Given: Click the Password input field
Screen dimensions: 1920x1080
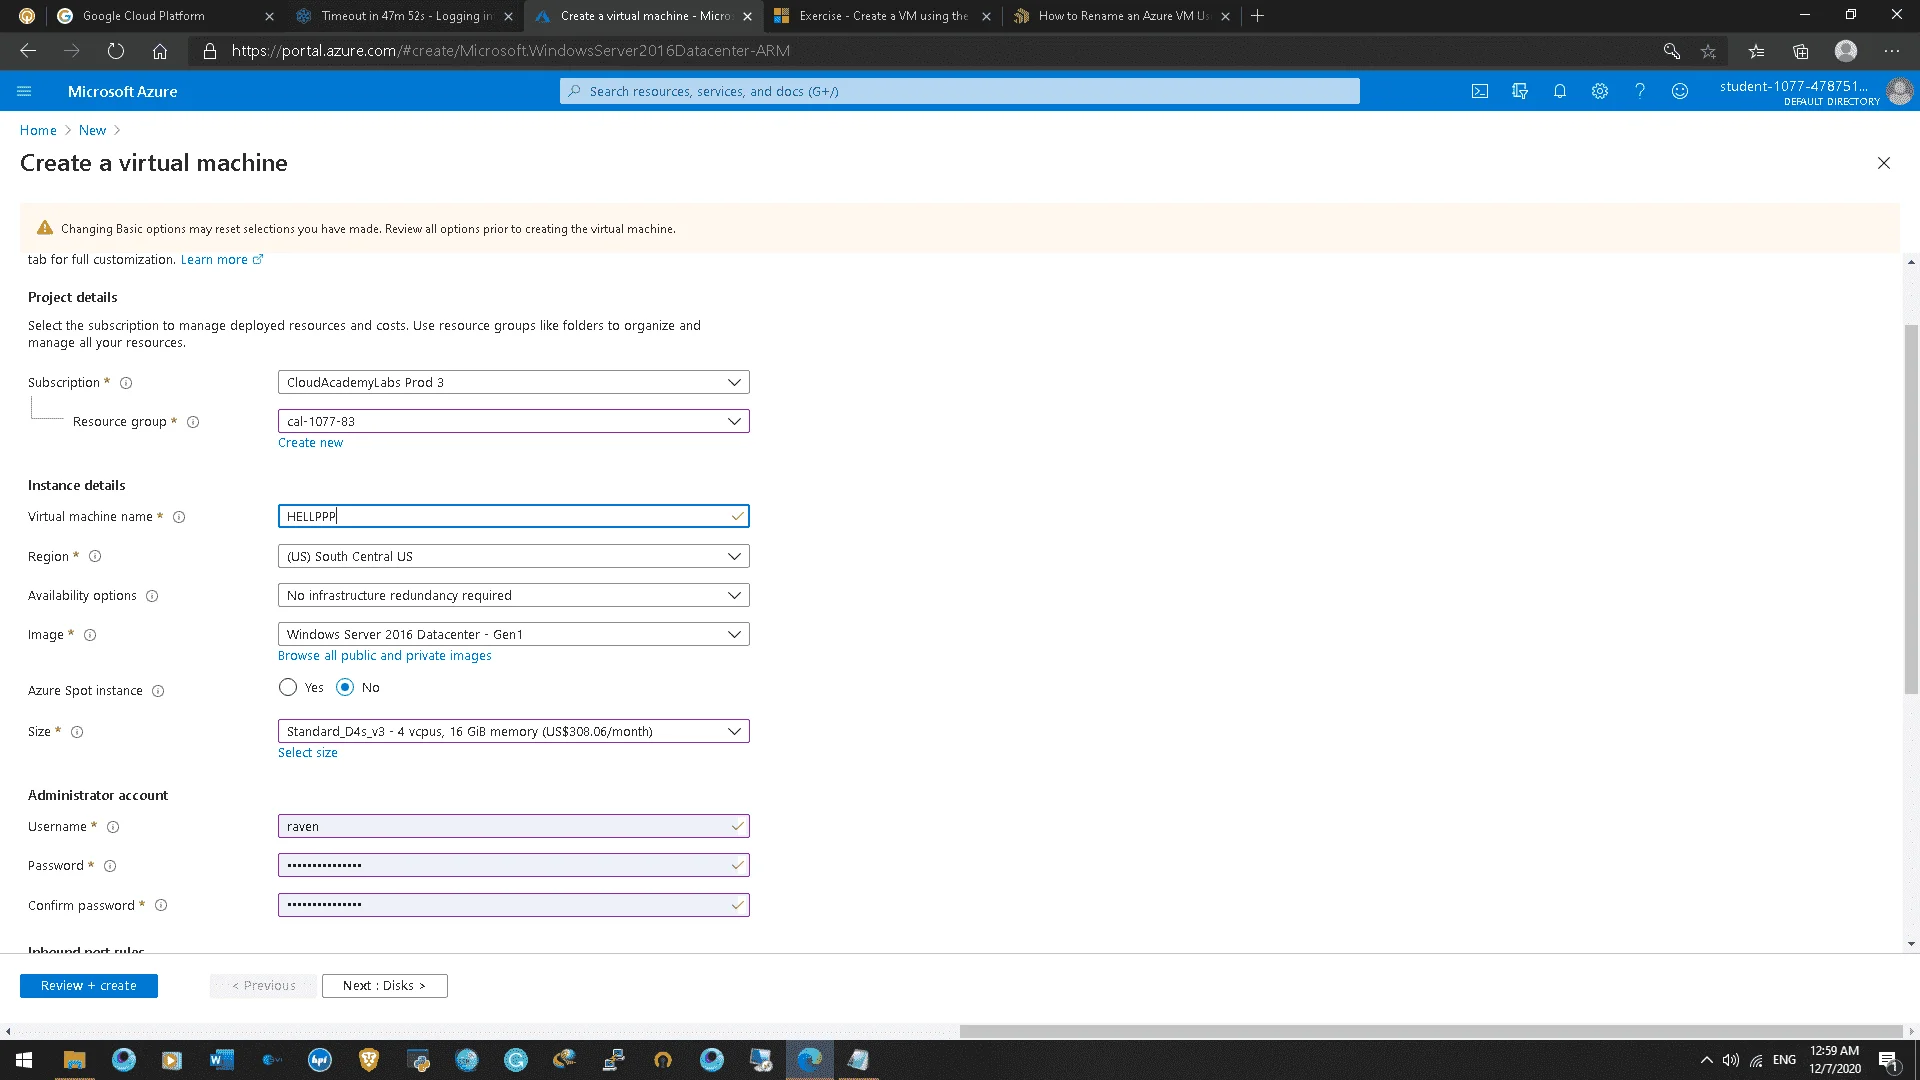Looking at the screenshot, I should coord(513,865).
